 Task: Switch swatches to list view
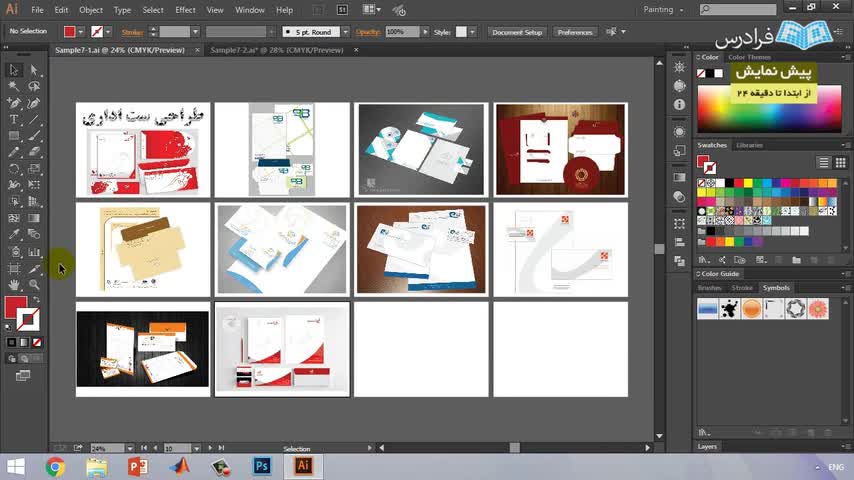coord(824,162)
